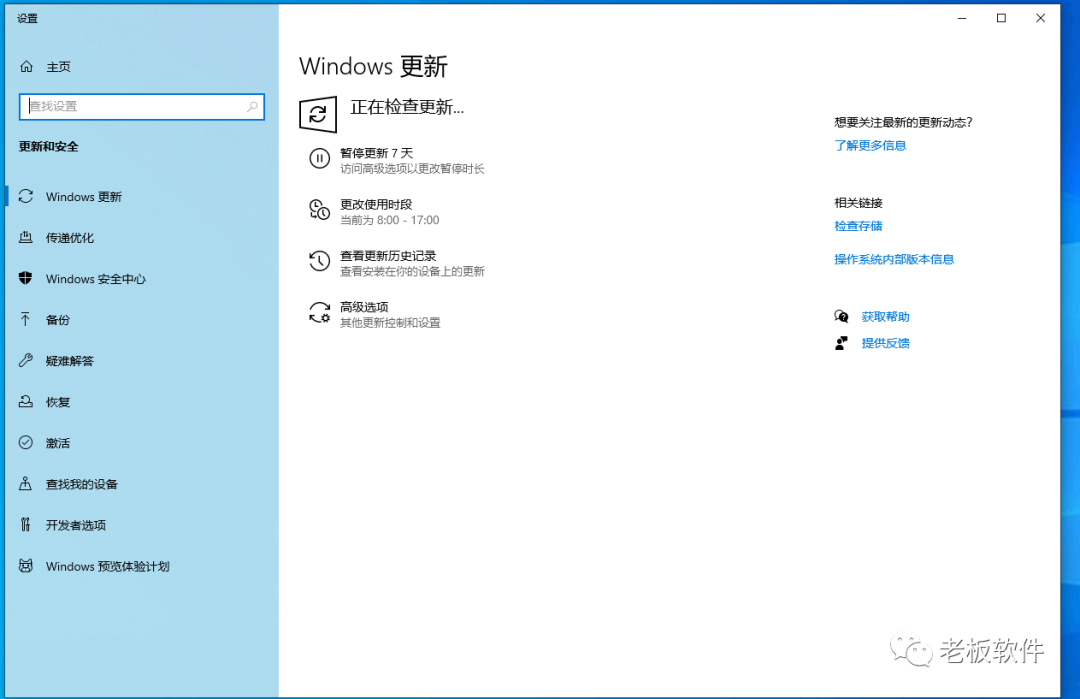Open 操作系统内部版本信息 link
The width and height of the screenshot is (1080, 699).
click(894, 259)
